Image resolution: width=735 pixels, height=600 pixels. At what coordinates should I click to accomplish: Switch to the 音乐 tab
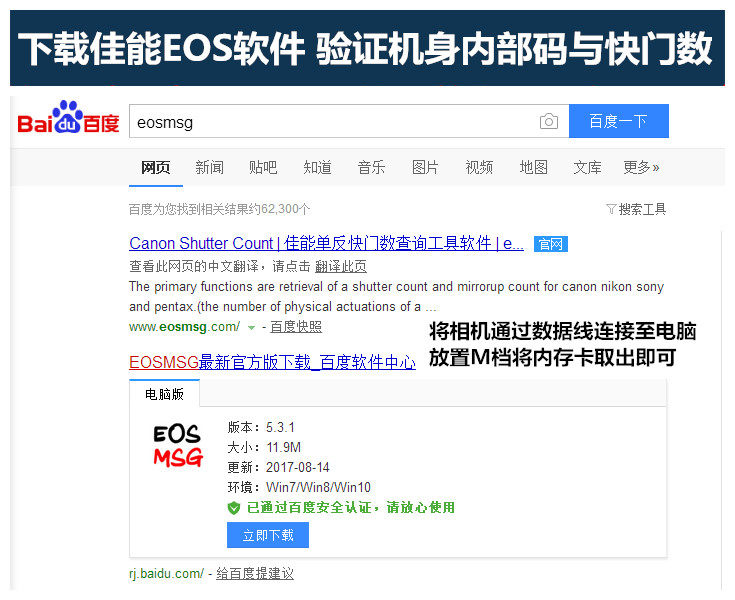[371, 167]
